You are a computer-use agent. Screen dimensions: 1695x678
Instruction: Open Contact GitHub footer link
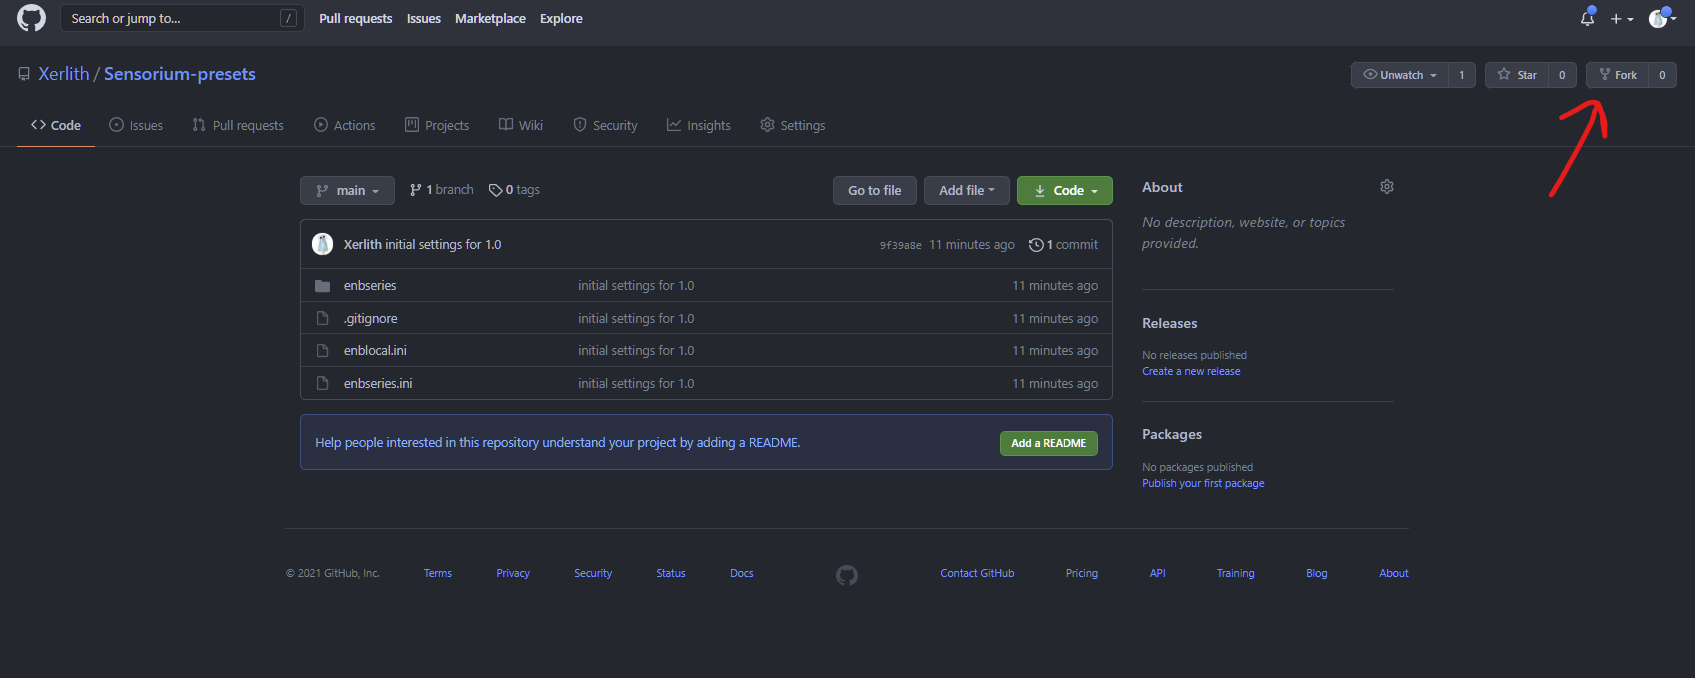977,574
